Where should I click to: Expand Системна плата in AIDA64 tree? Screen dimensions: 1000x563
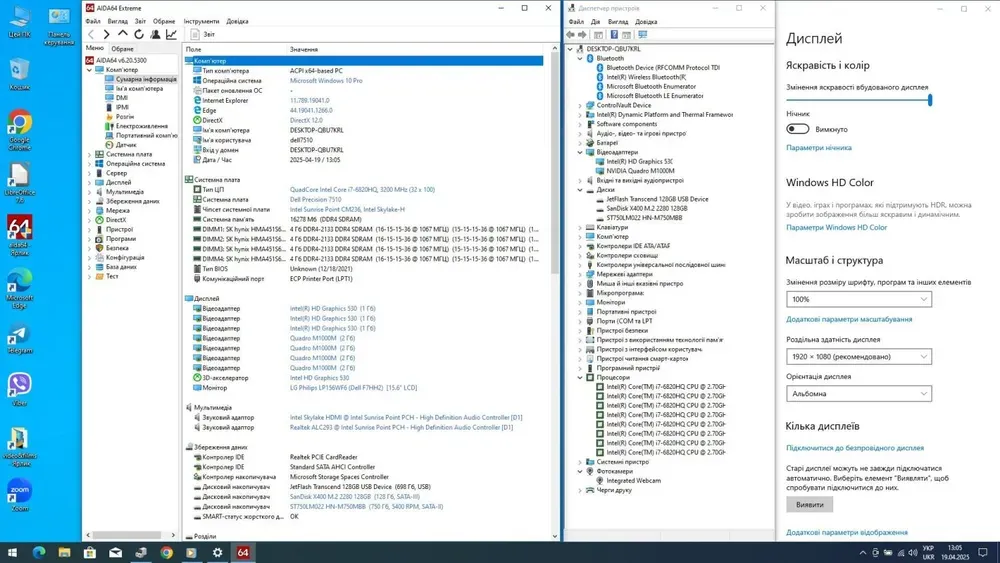[x=90, y=154]
